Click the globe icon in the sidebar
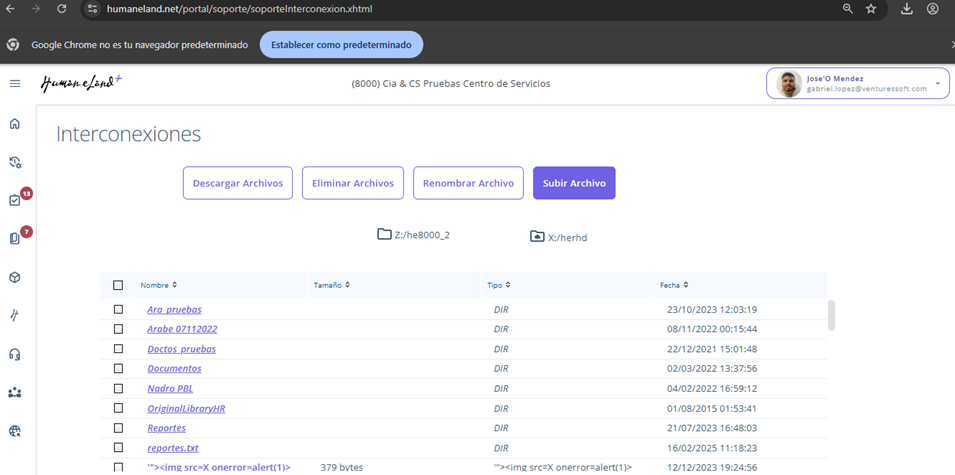Screen dimensions: 955x475 pos(15,431)
